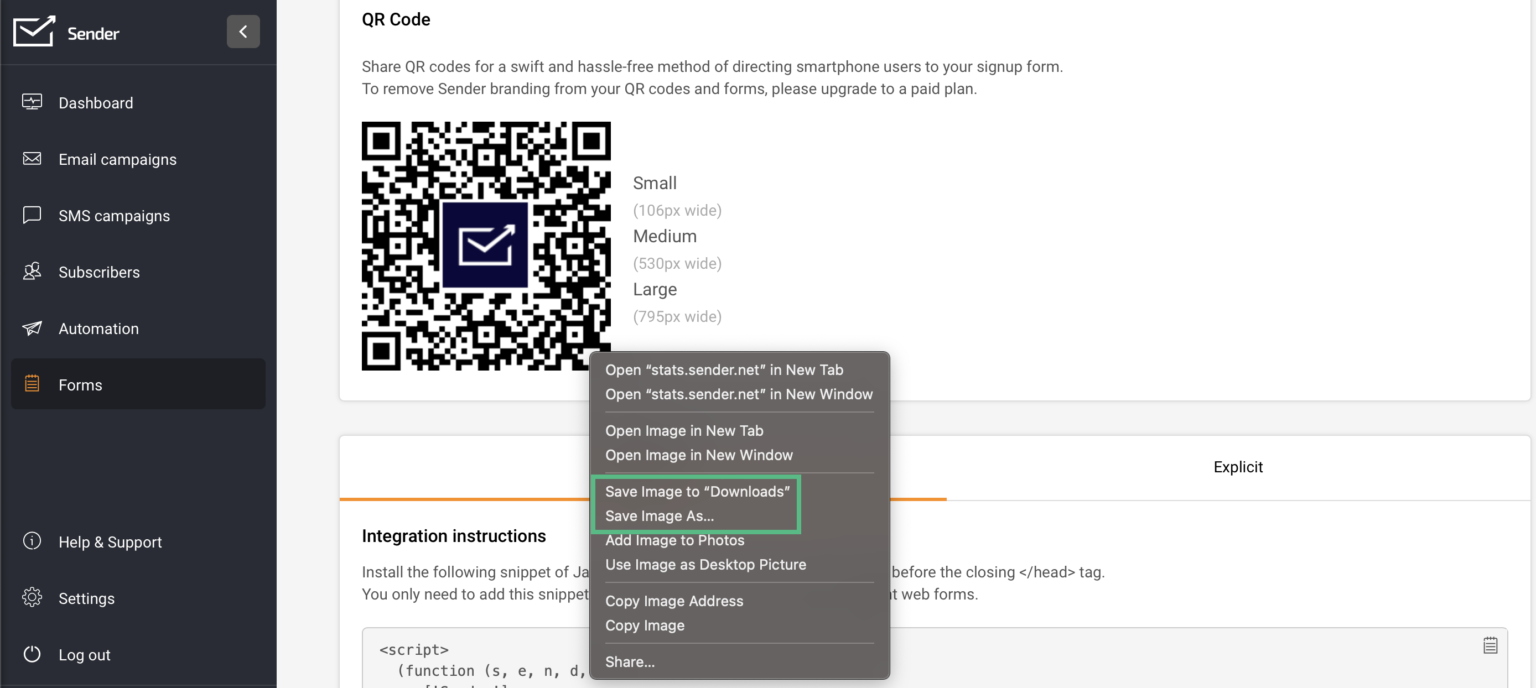Open SMS campaigns from the sidebar

31,215
